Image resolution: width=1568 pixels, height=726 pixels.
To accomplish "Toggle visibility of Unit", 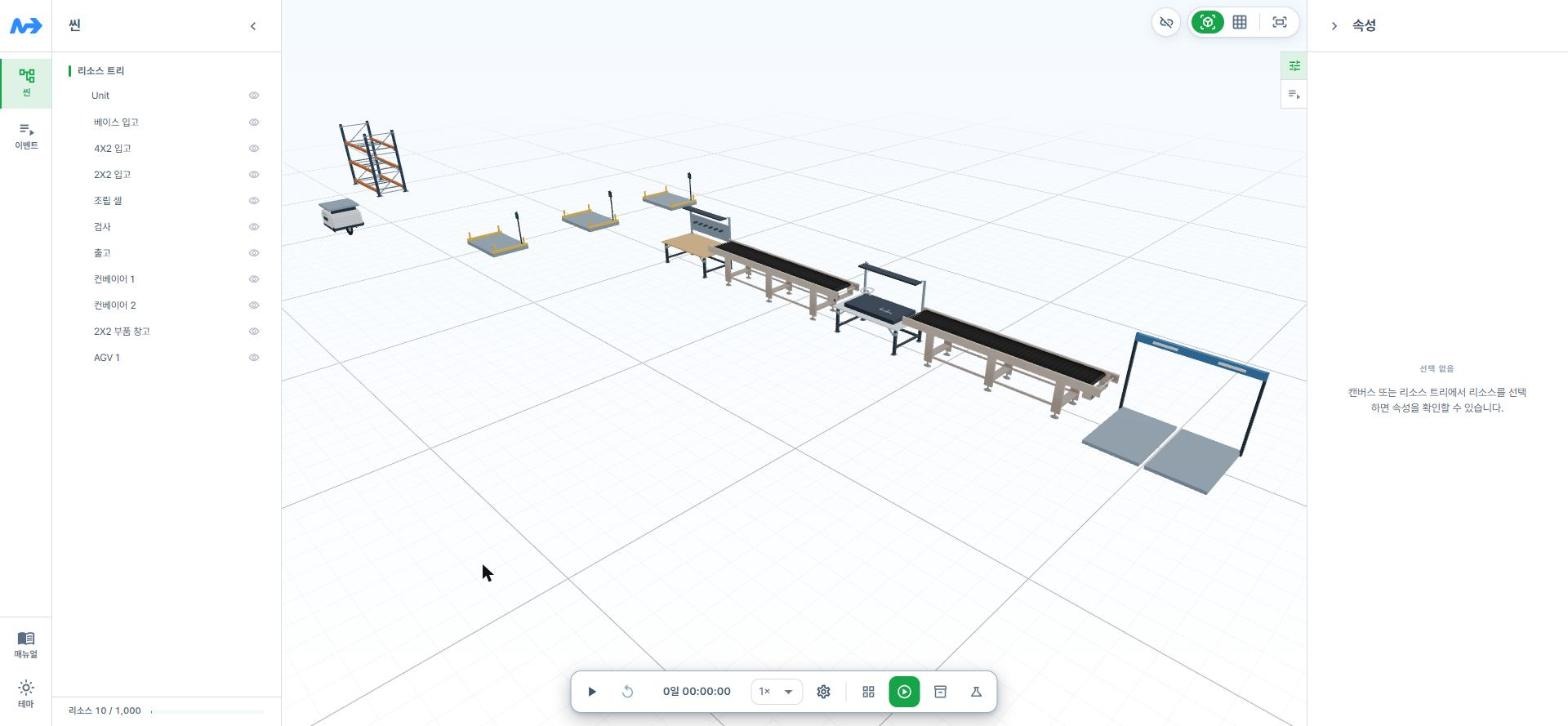I will point(254,96).
